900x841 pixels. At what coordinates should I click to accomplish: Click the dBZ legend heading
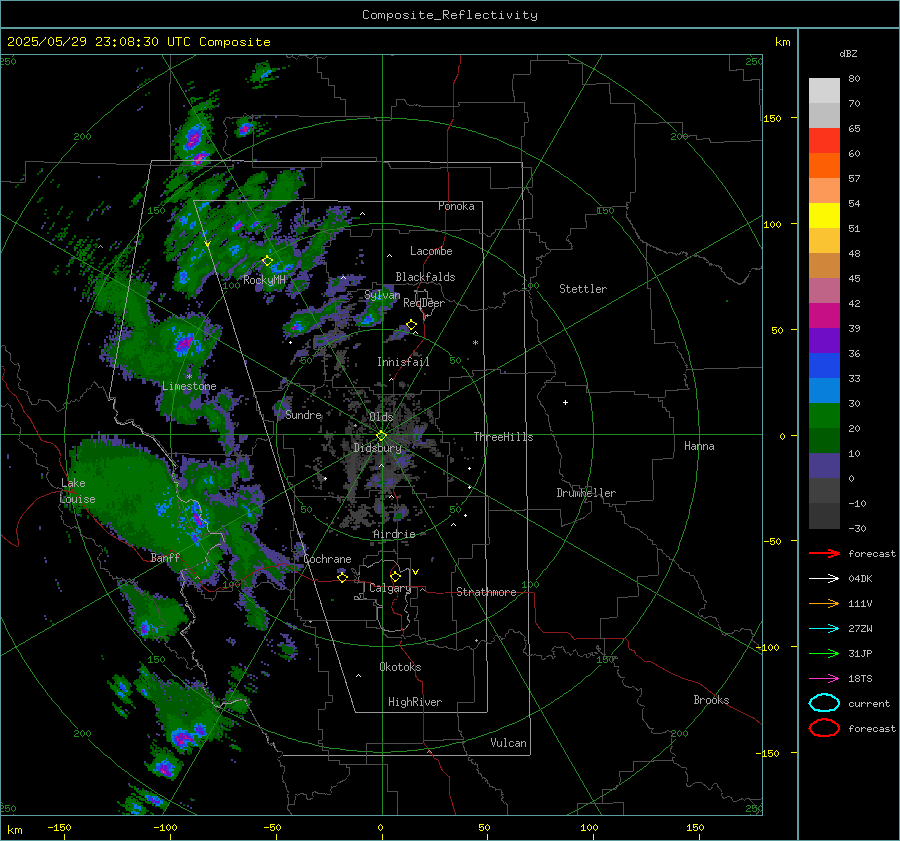(848, 54)
